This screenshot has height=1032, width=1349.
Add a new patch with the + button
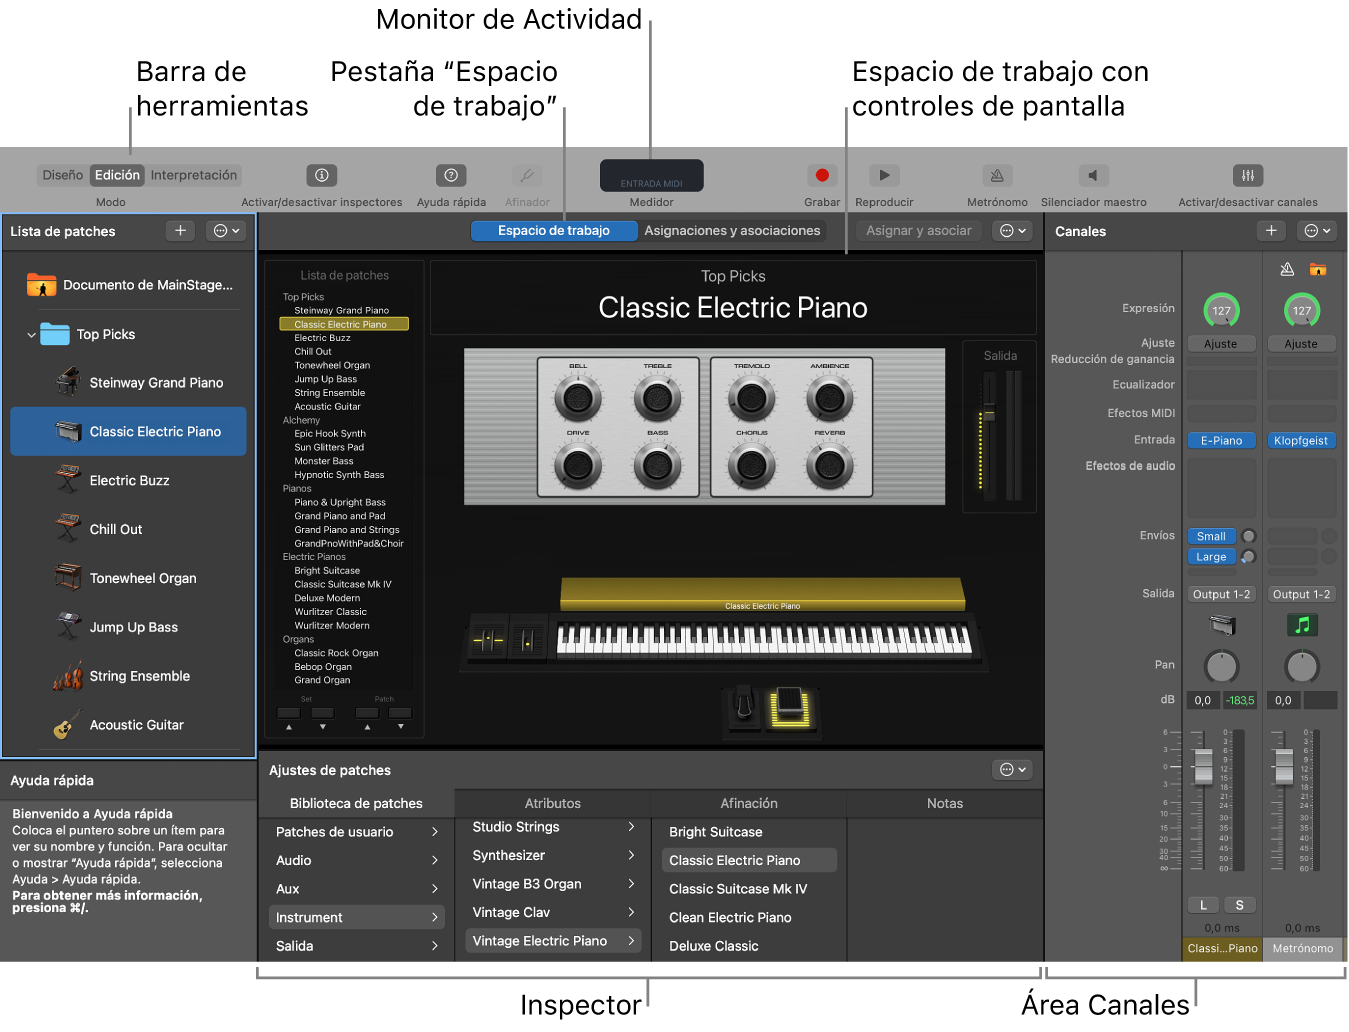180,230
